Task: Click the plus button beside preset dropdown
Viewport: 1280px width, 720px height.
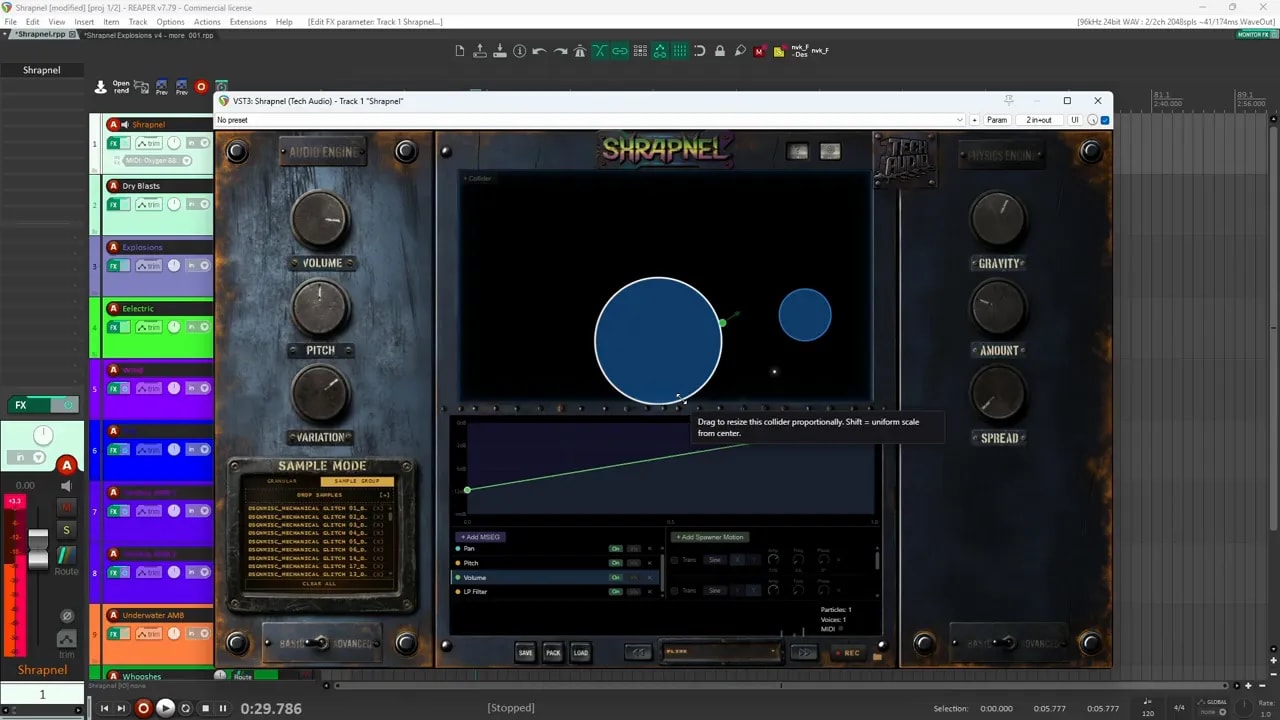Action: pos(975,120)
